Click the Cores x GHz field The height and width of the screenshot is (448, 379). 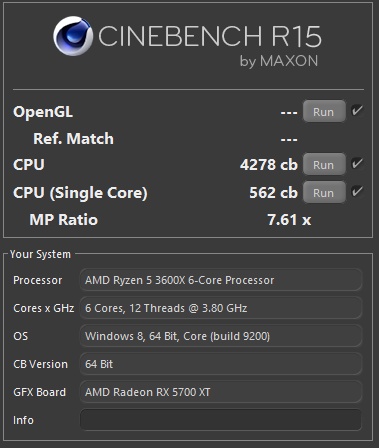coord(221,308)
